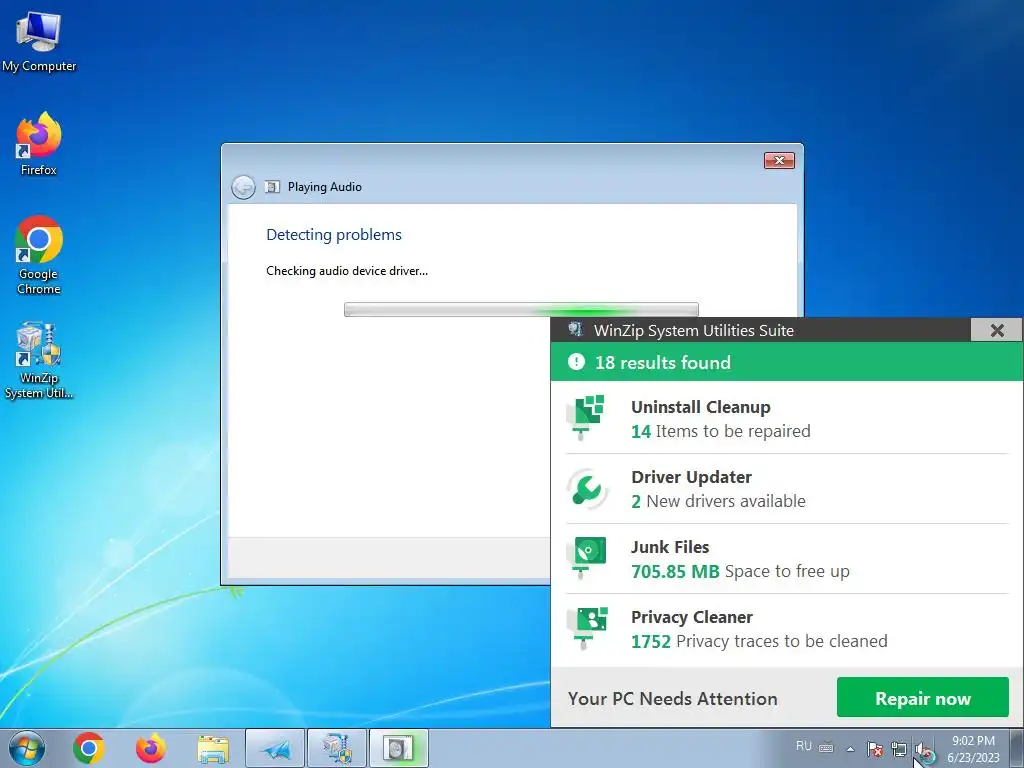The width and height of the screenshot is (1024, 768).
Task: Switch to Telegram taskbar button
Action: pos(275,748)
